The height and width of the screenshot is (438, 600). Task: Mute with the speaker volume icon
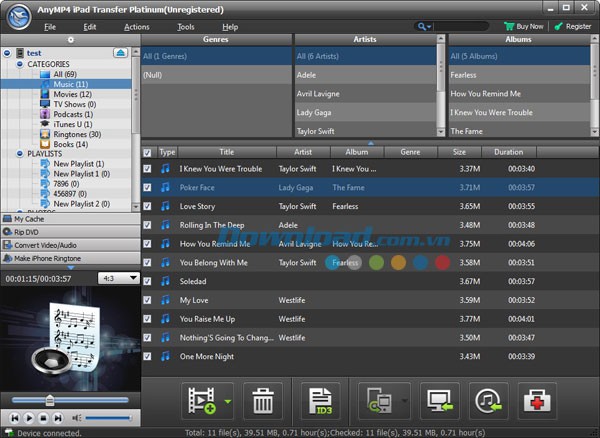pos(77,418)
